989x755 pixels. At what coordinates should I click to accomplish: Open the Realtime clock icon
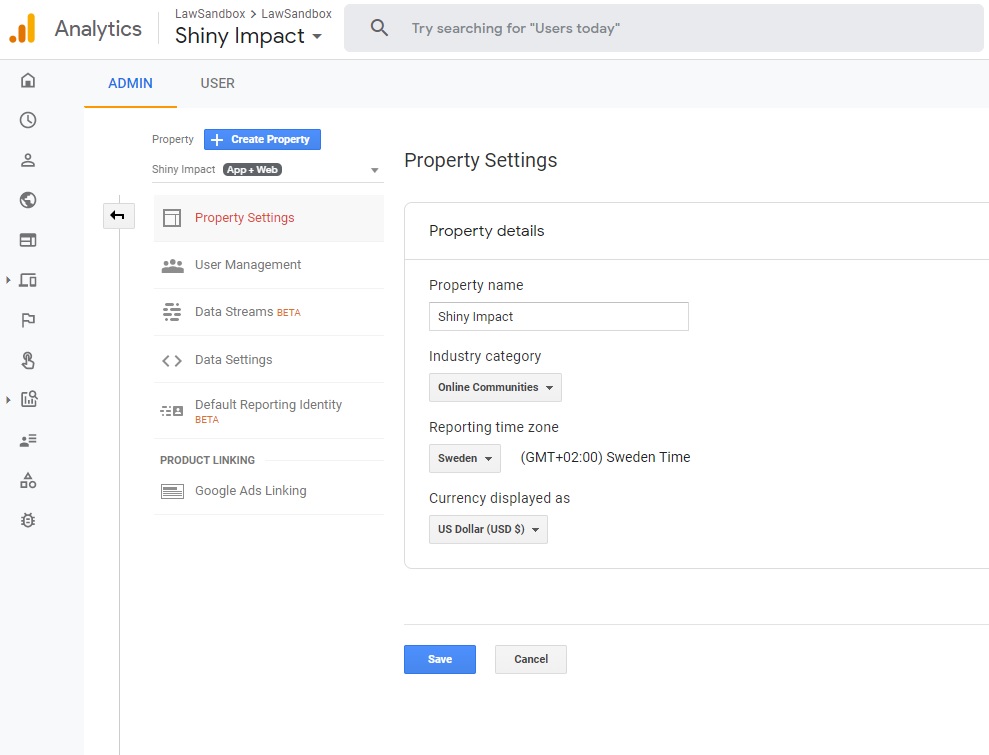point(28,120)
